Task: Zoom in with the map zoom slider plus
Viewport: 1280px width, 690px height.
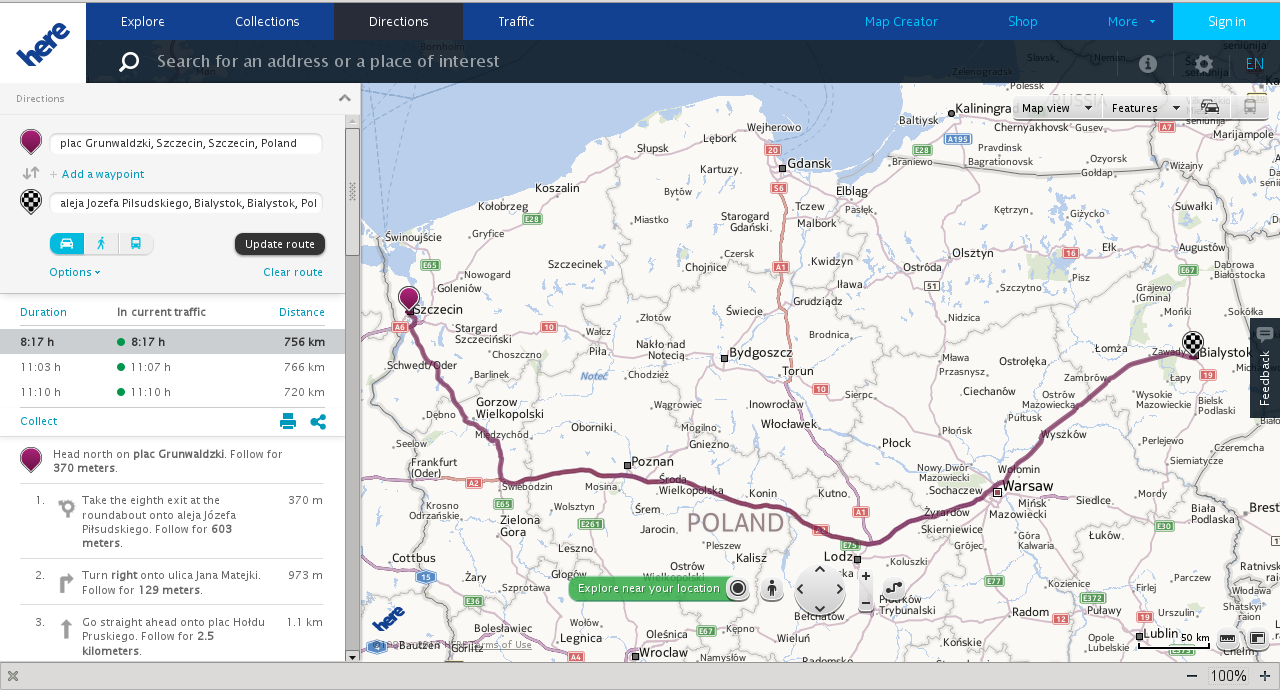Action: (866, 576)
